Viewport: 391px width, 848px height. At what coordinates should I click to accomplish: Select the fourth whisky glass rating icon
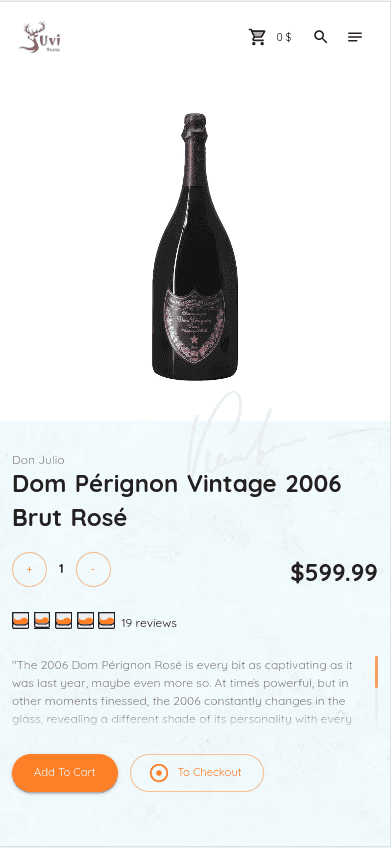85,620
